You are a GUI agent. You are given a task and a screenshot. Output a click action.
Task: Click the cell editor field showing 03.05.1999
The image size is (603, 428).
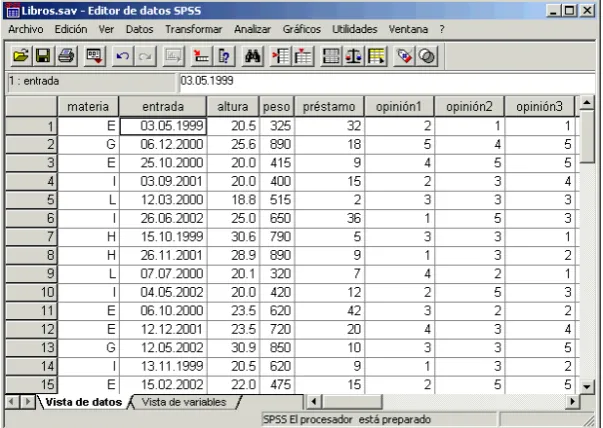pos(386,81)
